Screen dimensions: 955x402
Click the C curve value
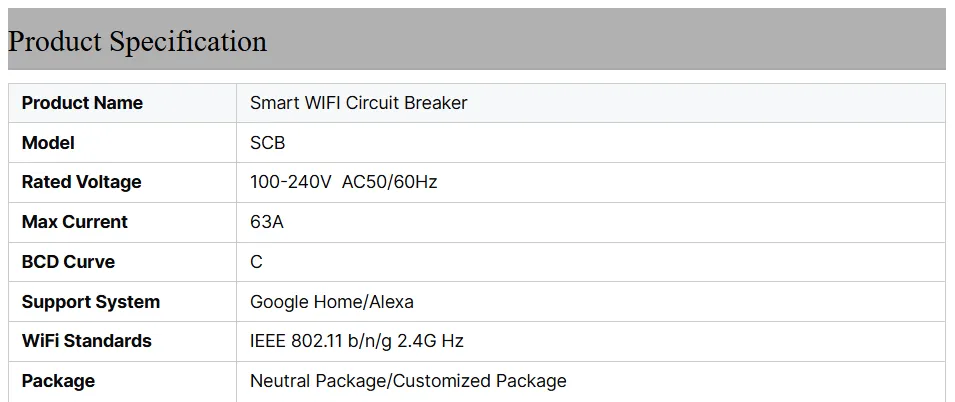click(256, 262)
